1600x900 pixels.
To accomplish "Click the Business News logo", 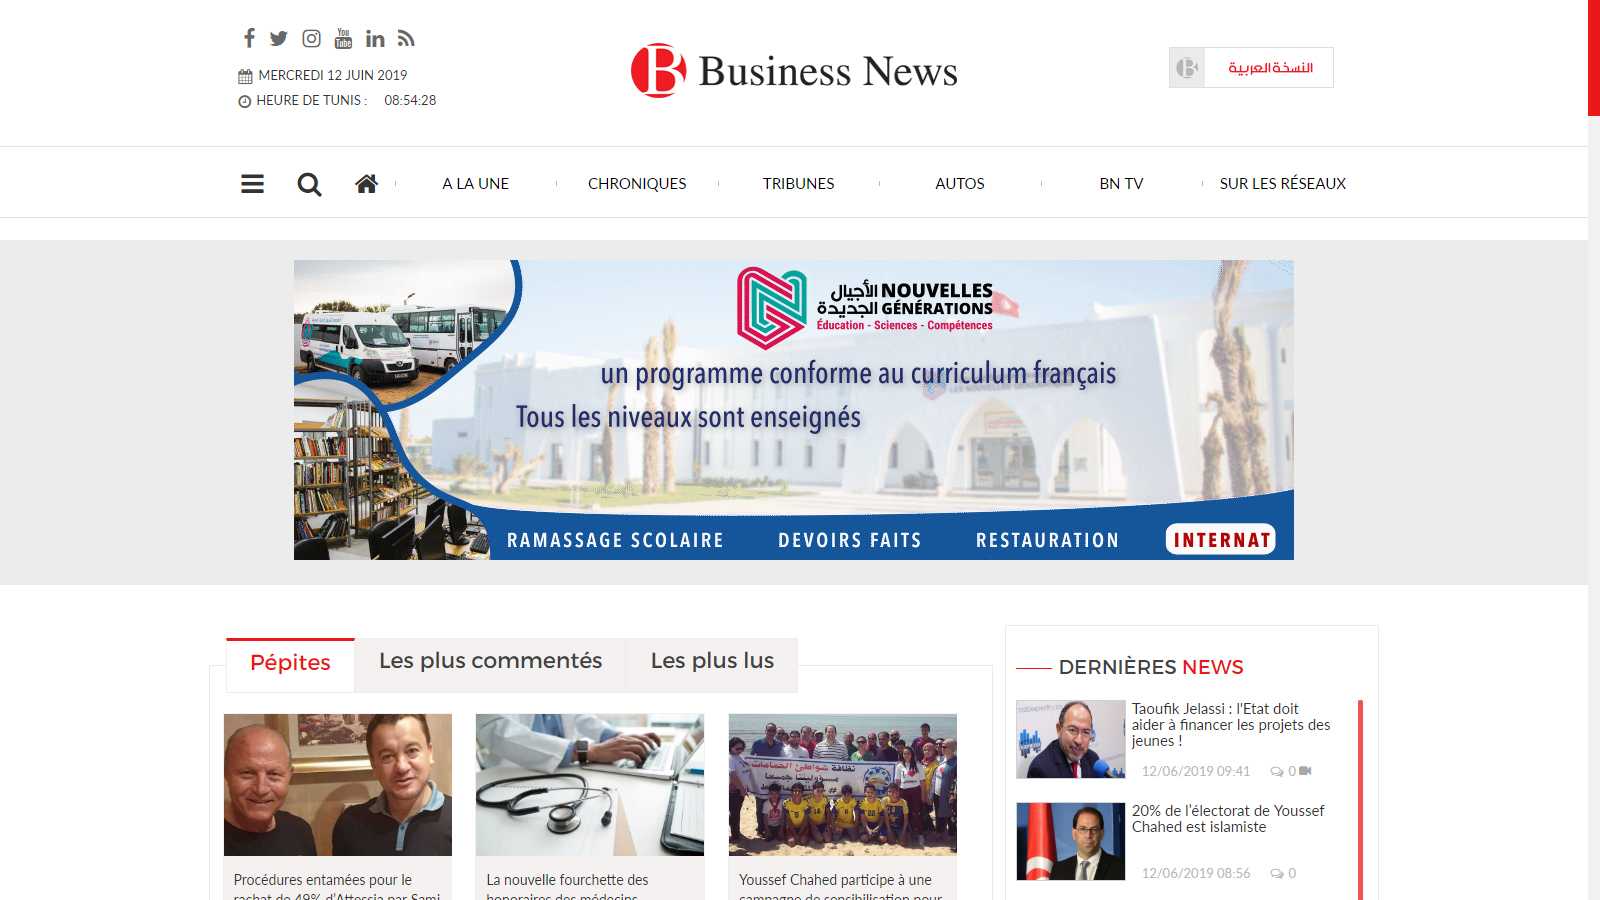I will [794, 71].
